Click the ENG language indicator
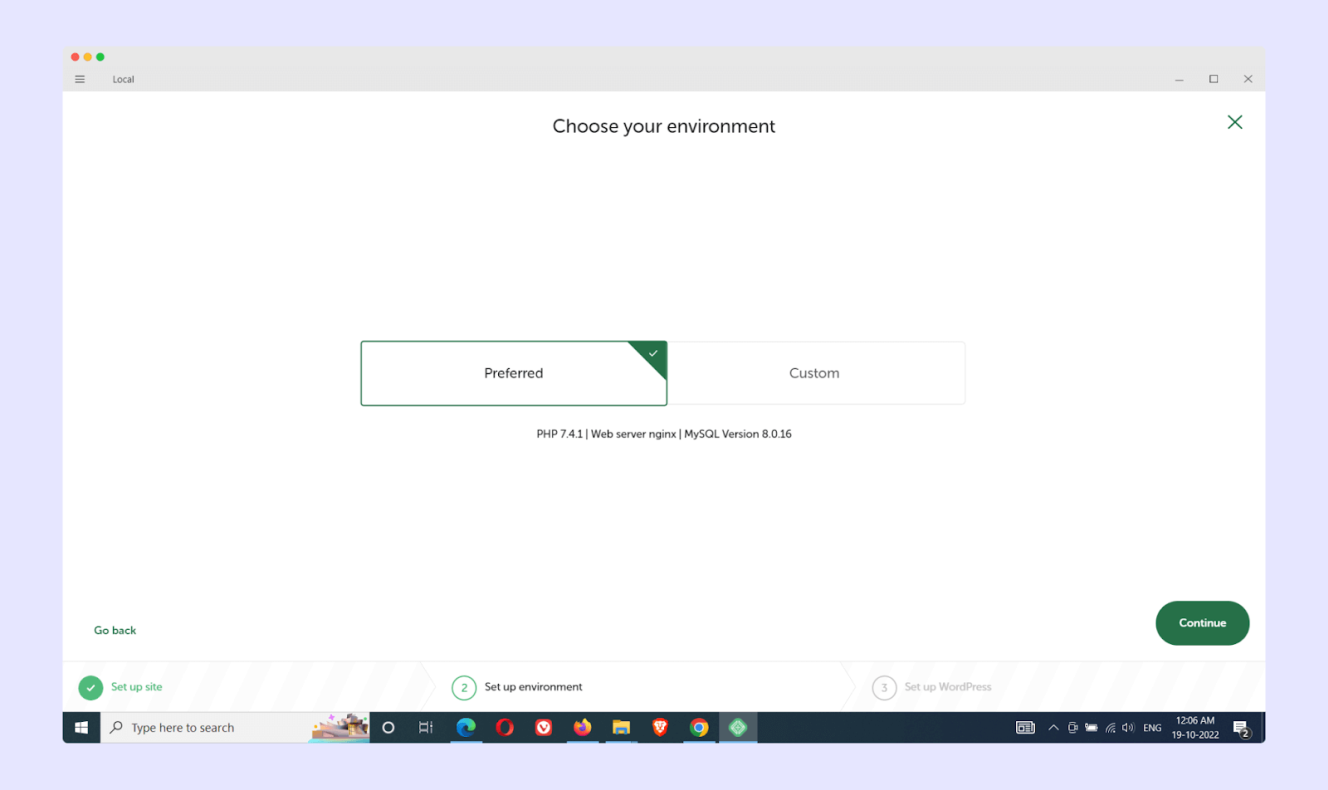The height and width of the screenshot is (790, 1328). [1152, 728]
